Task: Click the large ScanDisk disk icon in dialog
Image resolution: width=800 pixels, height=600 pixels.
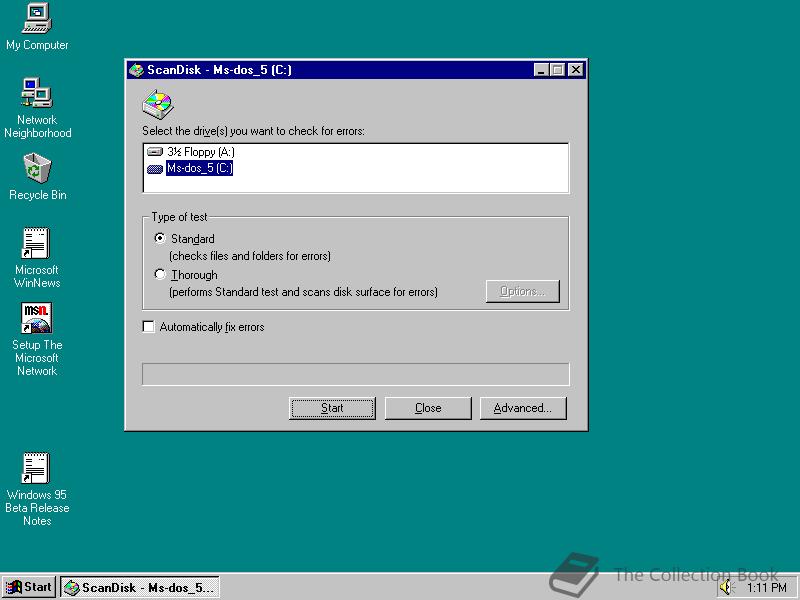Action: tap(158, 105)
